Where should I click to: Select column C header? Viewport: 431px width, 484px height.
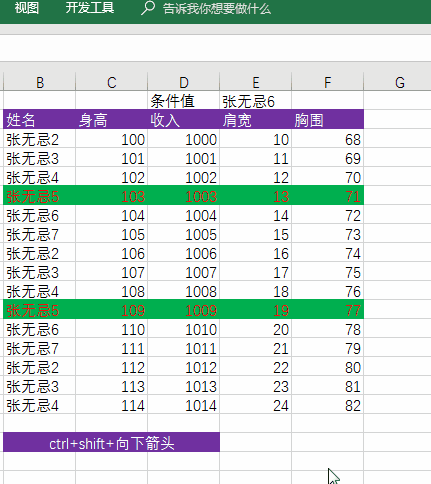click(112, 82)
